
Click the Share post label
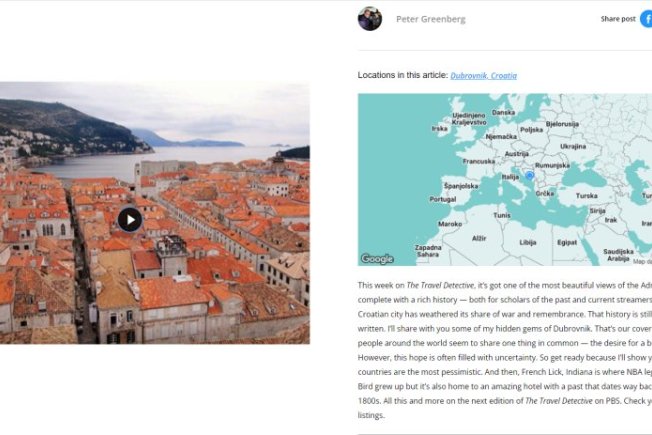tap(618, 19)
